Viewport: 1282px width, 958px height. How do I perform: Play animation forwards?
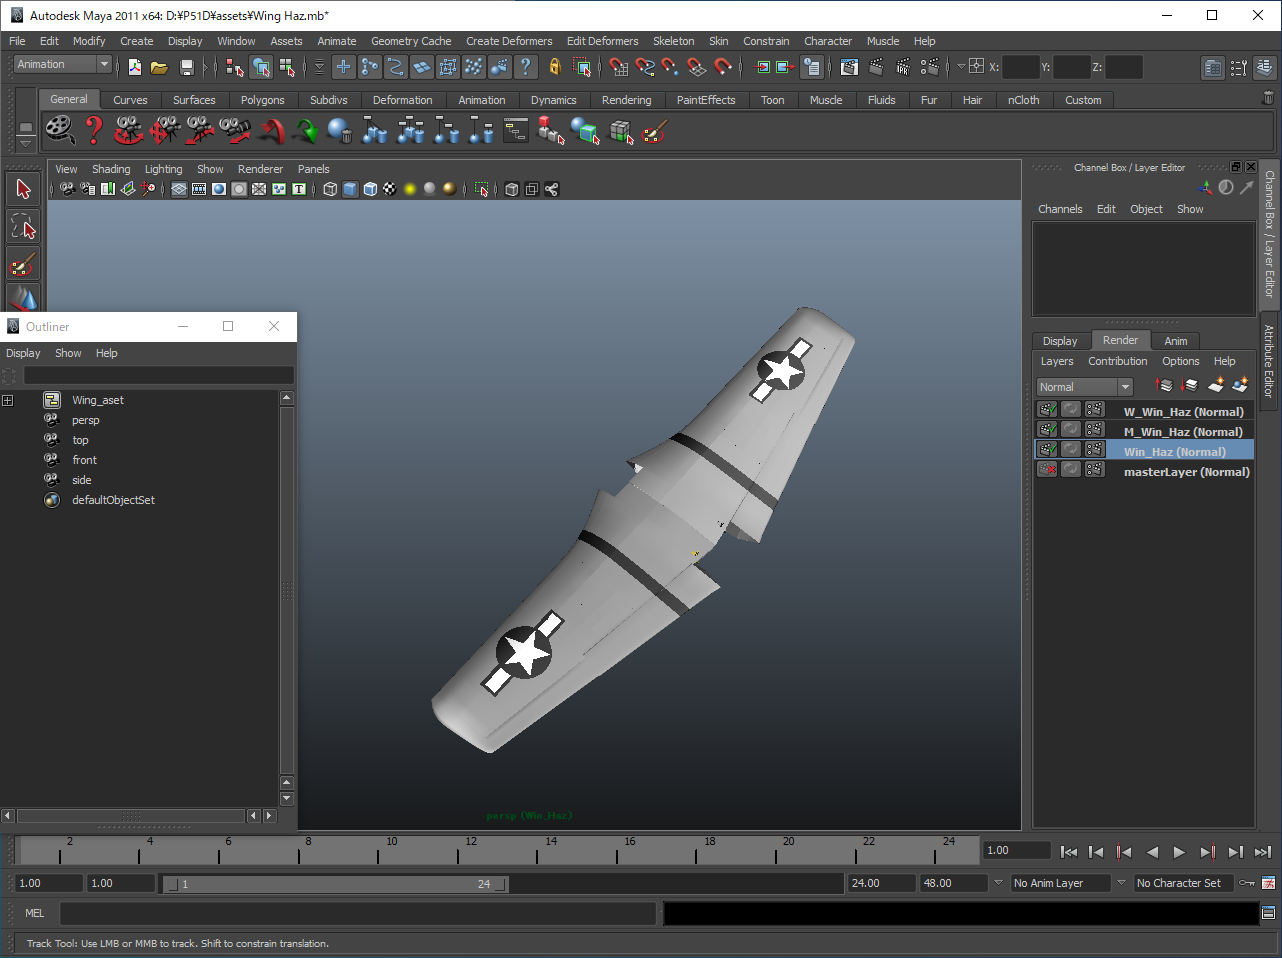[1179, 852]
